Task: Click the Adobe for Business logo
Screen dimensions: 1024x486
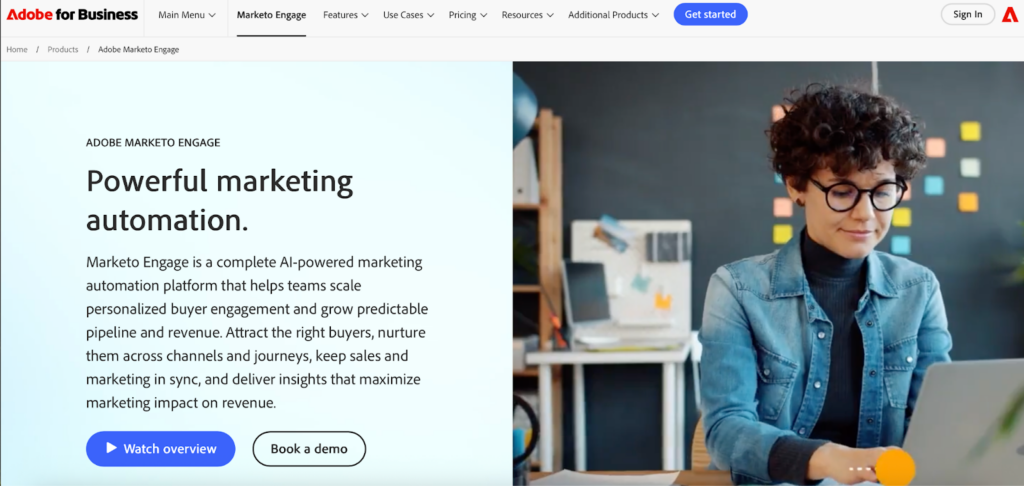Action: (72, 14)
